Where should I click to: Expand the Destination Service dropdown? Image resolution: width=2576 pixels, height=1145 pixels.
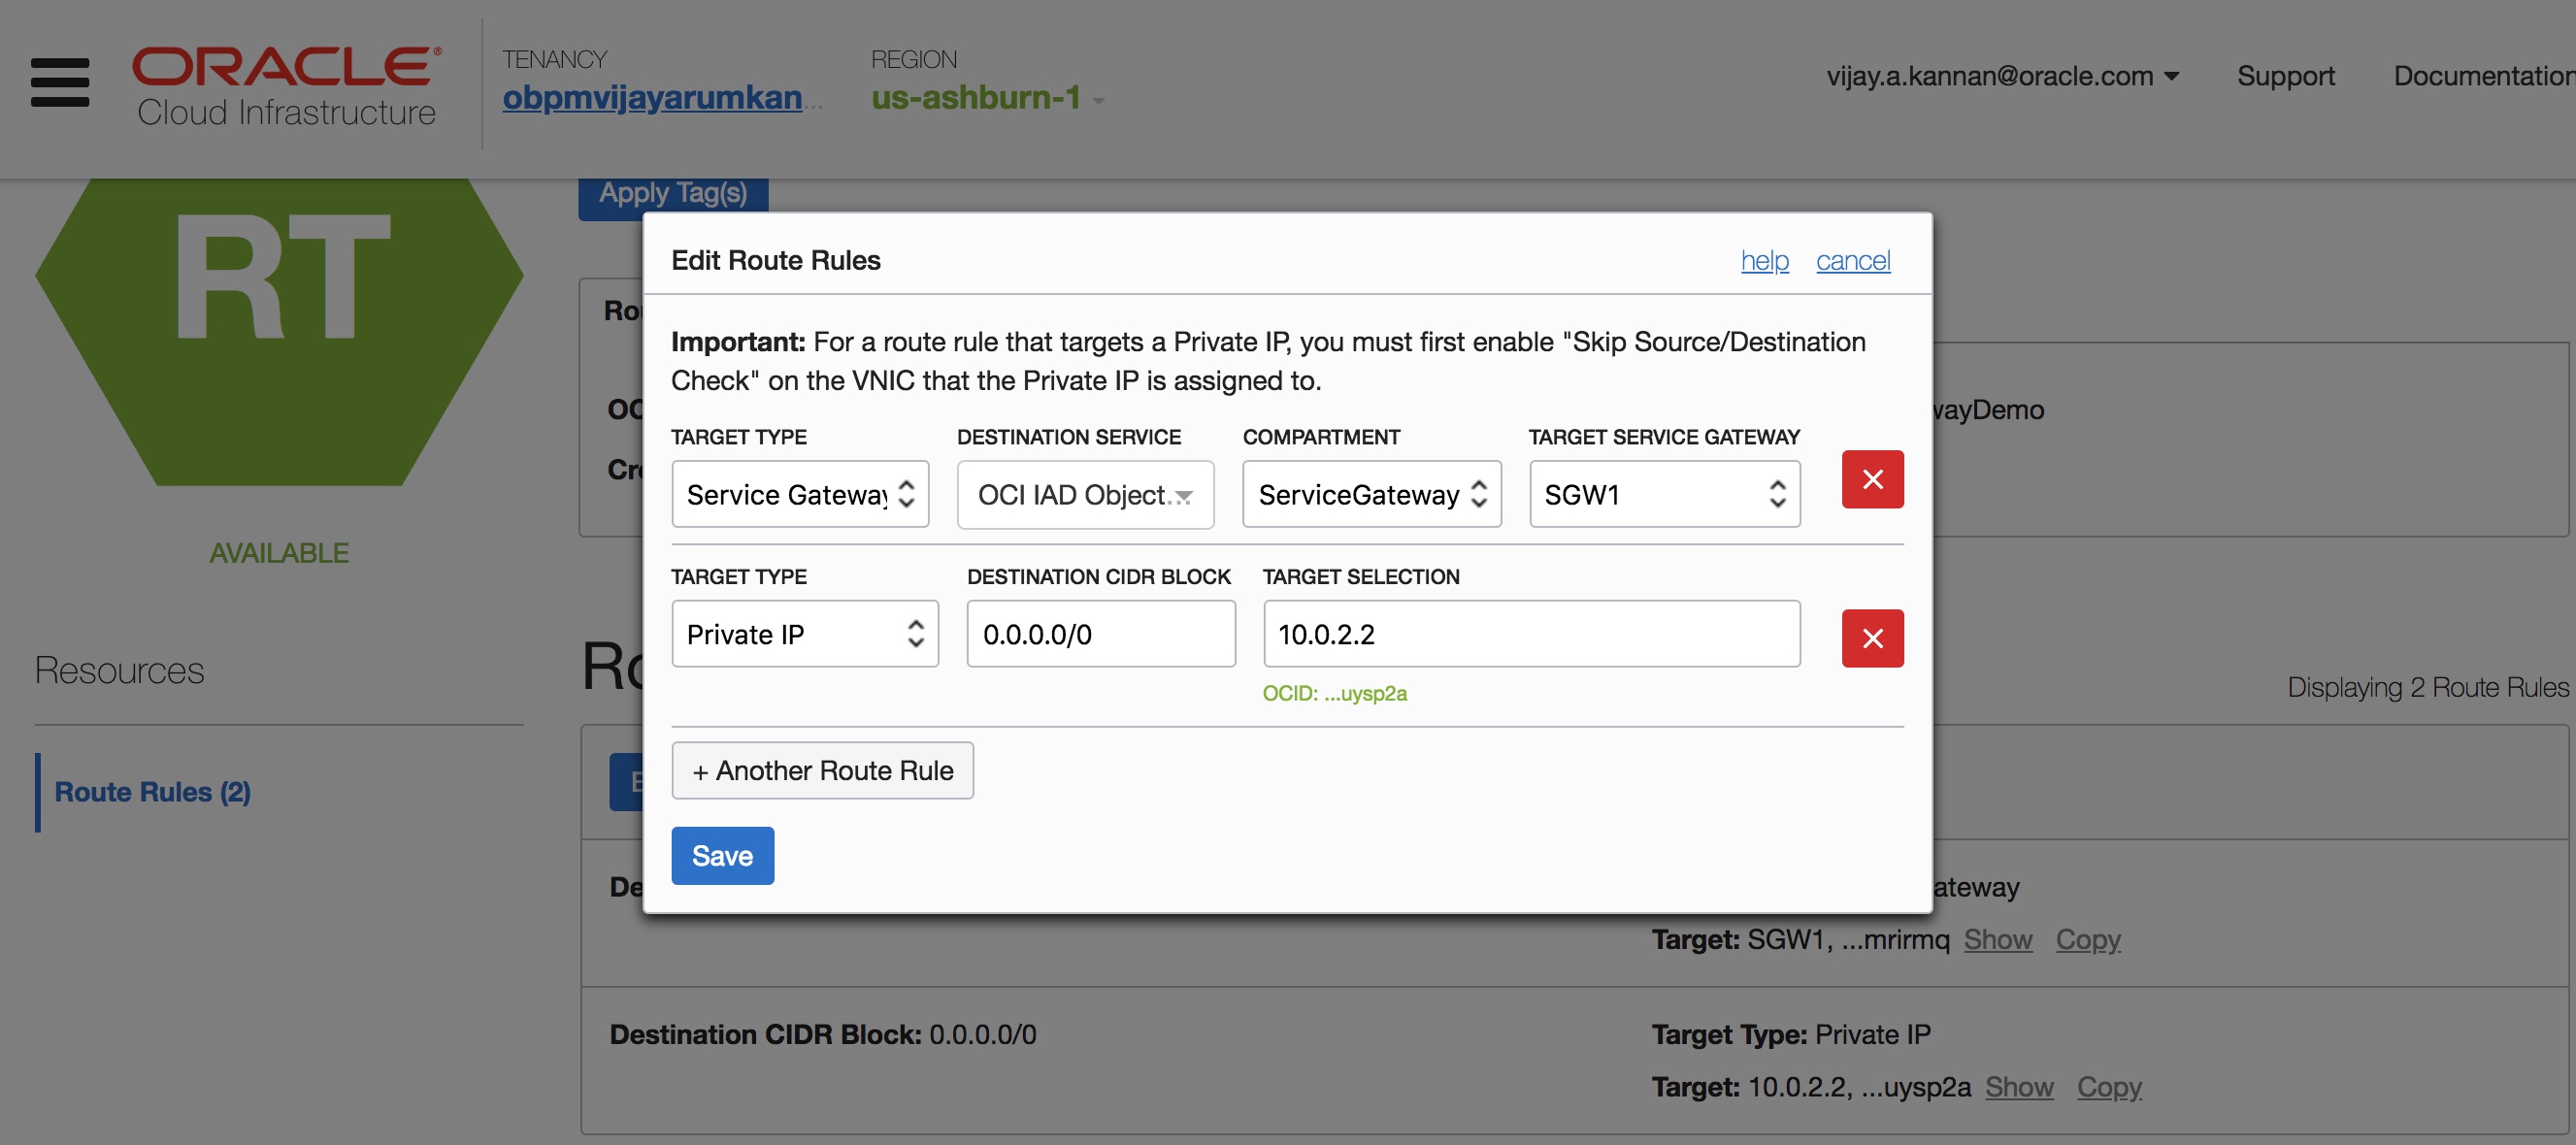pos(1085,494)
